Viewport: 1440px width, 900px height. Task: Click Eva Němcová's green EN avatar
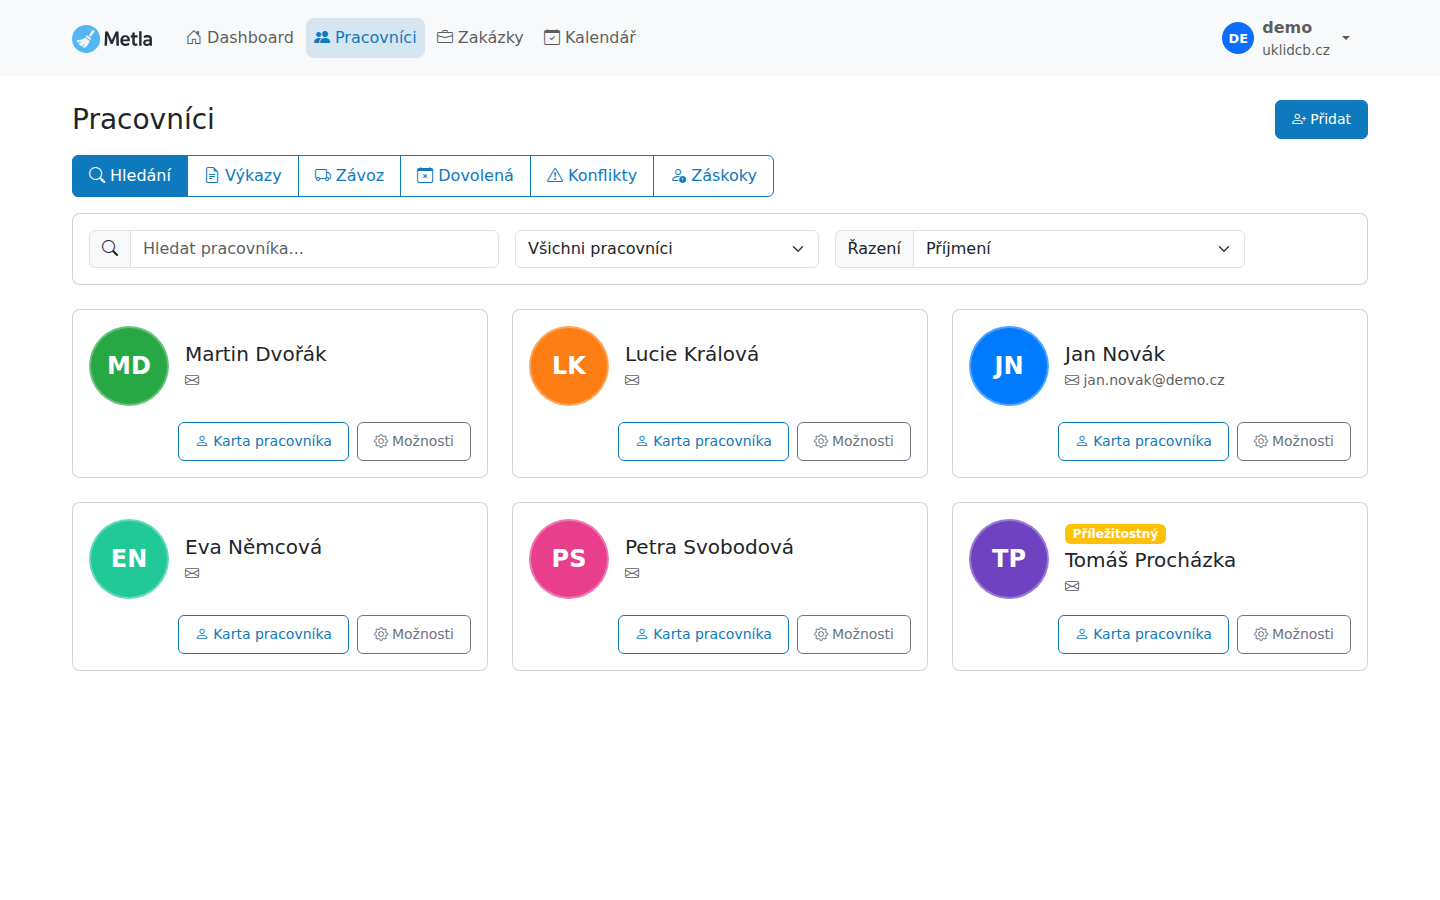tap(129, 559)
